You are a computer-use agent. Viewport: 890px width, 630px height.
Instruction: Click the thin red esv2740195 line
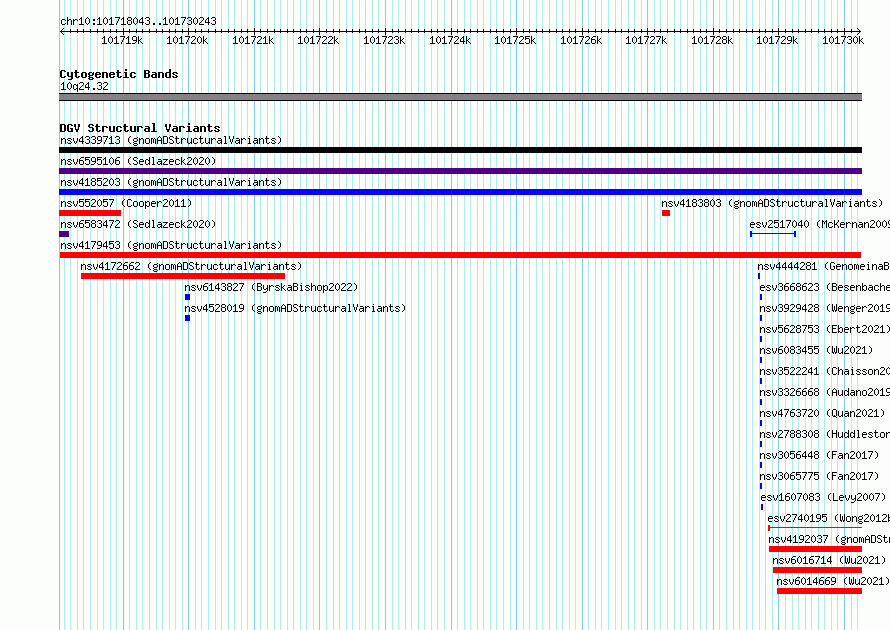coord(815,528)
